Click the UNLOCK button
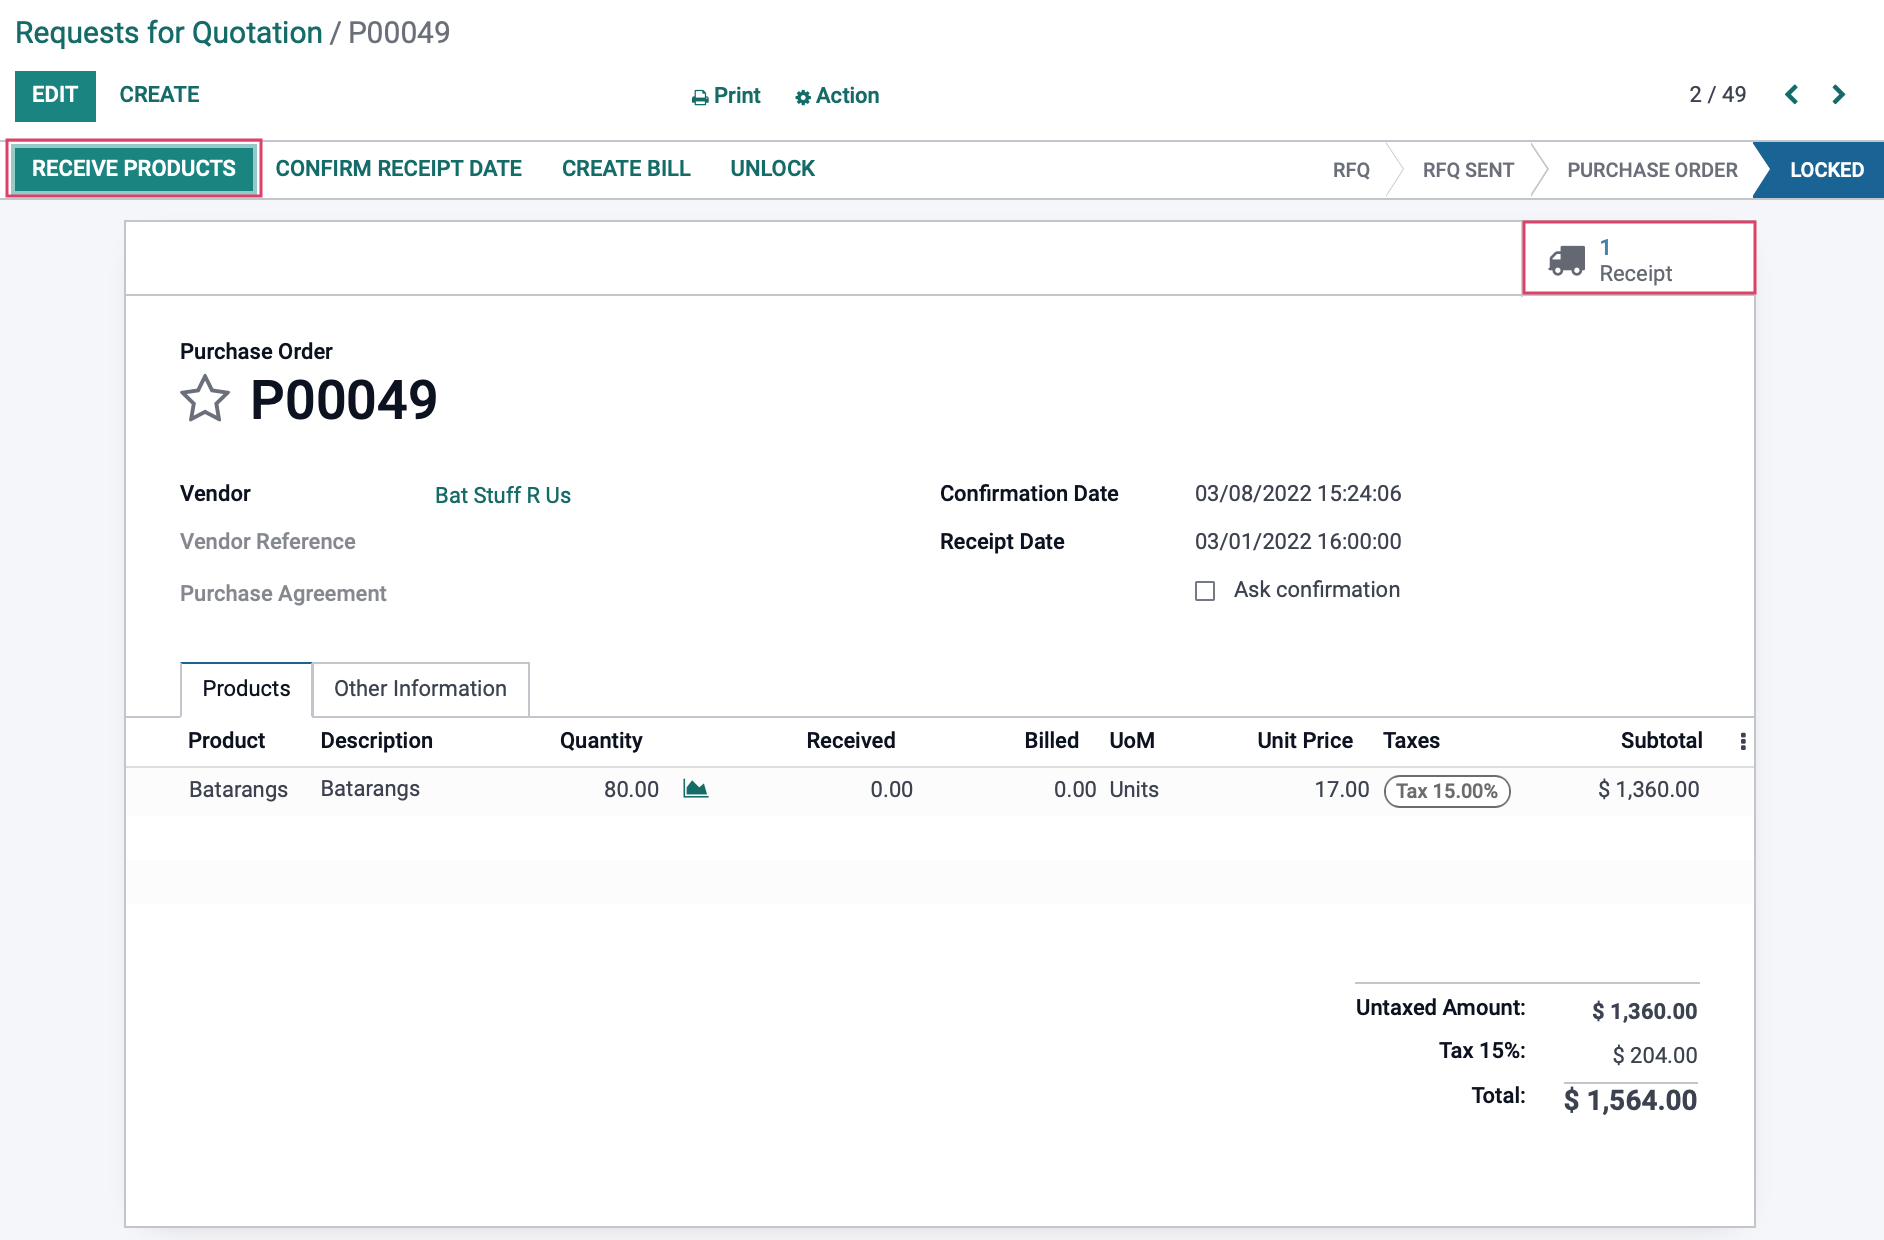1884x1240 pixels. click(x=773, y=169)
